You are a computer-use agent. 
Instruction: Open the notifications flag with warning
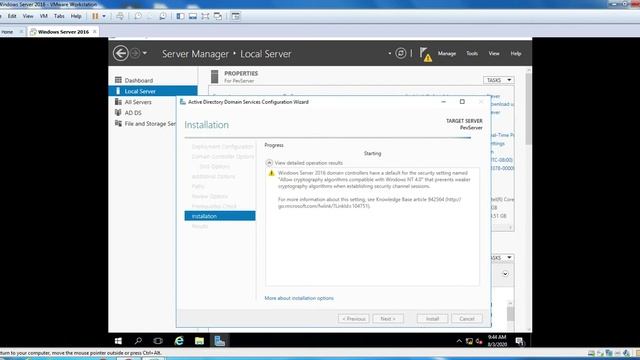click(x=425, y=54)
